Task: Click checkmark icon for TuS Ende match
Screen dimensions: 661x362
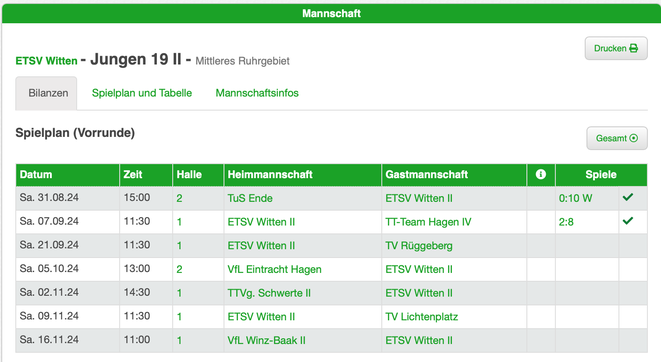Action: pyautogui.click(x=628, y=197)
